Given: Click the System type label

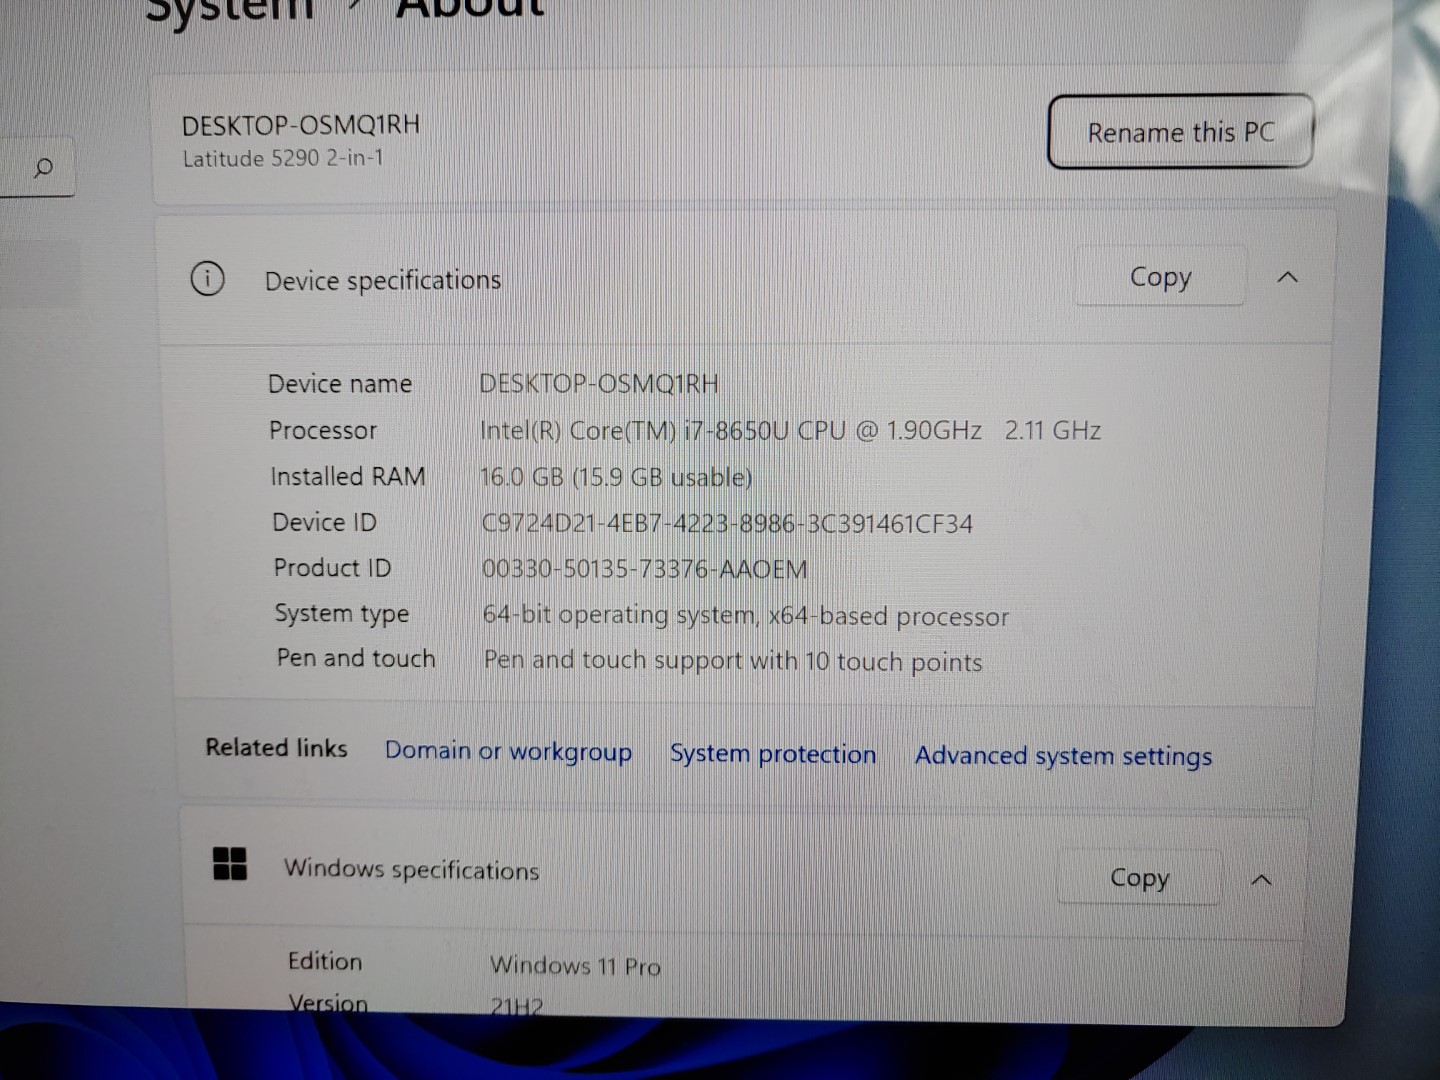Looking at the screenshot, I should [342, 614].
